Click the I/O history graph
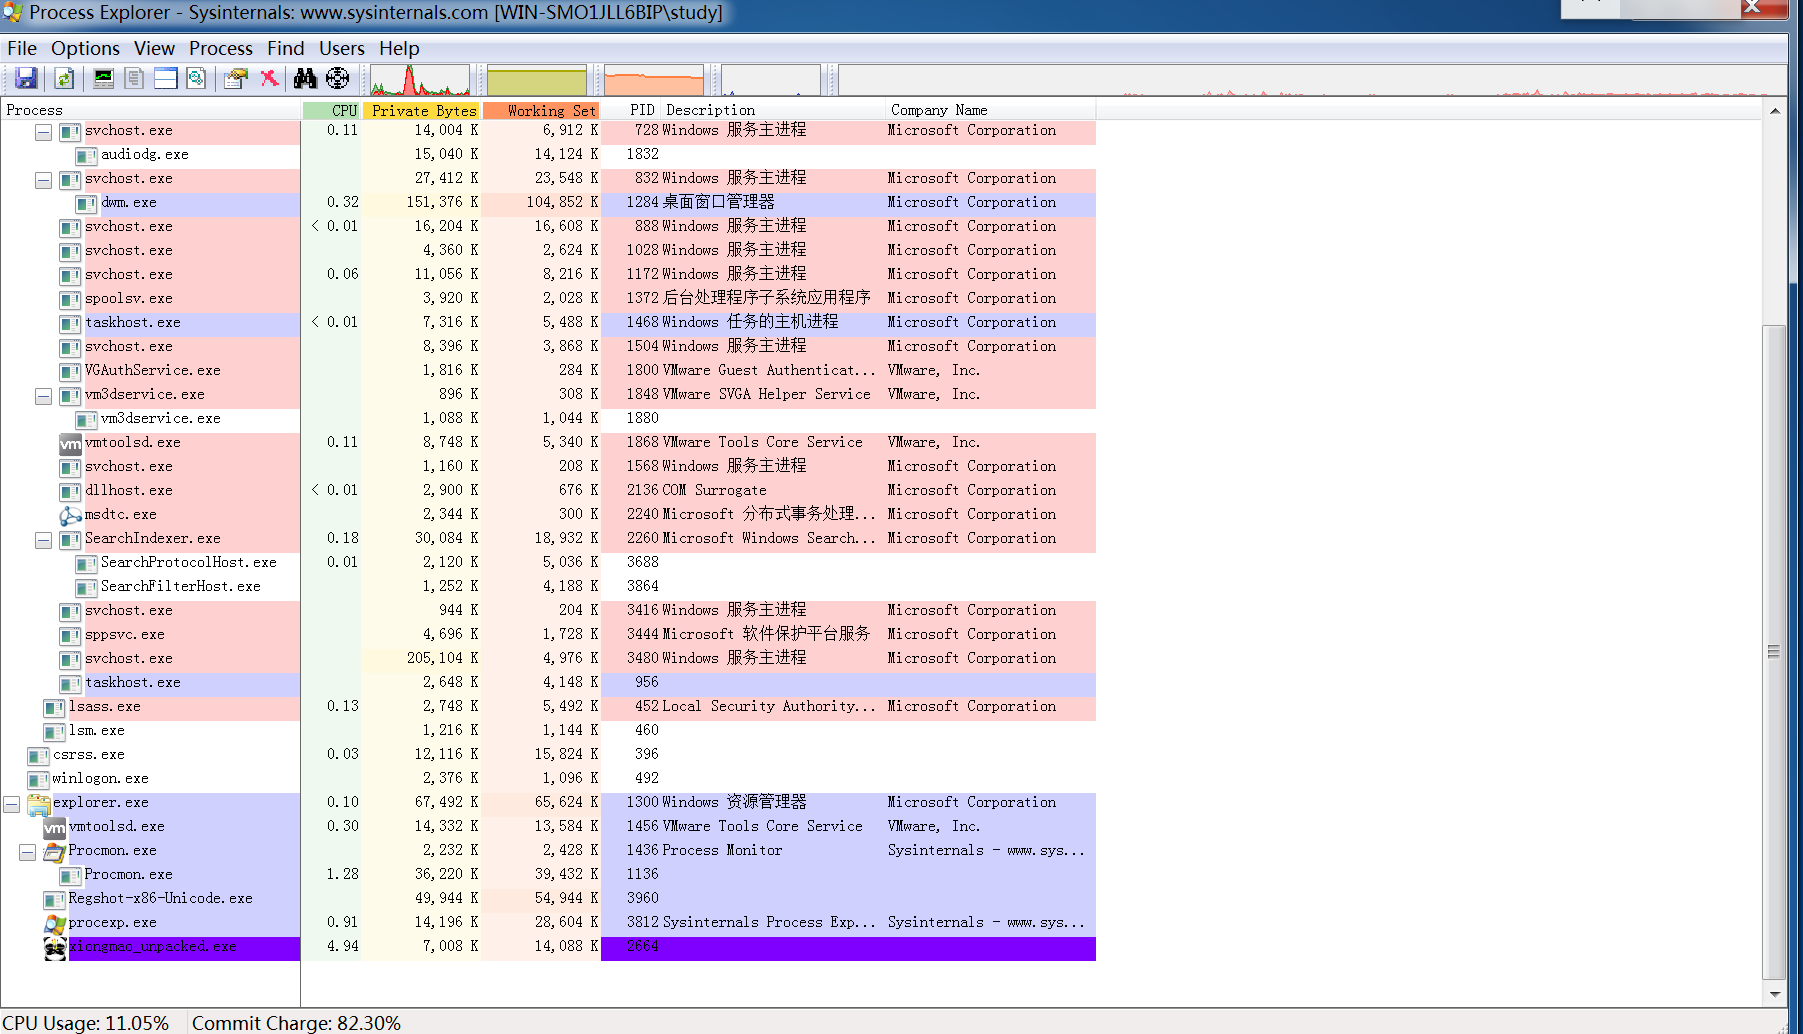This screenshot has width=1803, height=1034. [771, 80]
